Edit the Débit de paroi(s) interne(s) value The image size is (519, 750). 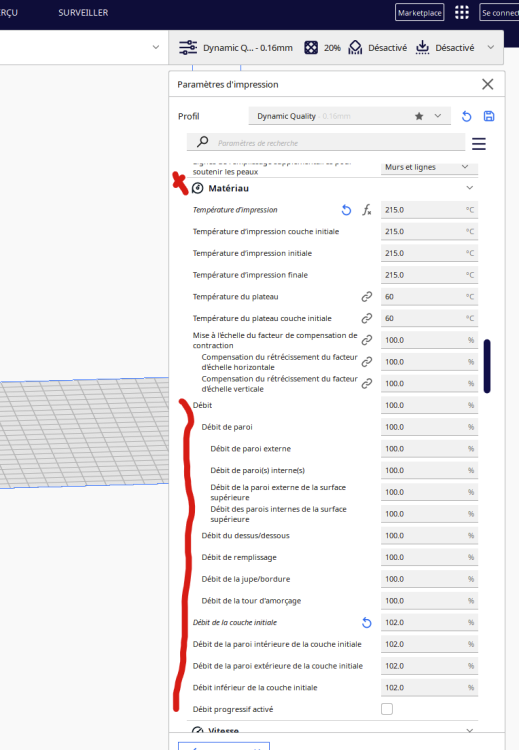[429, 470]
